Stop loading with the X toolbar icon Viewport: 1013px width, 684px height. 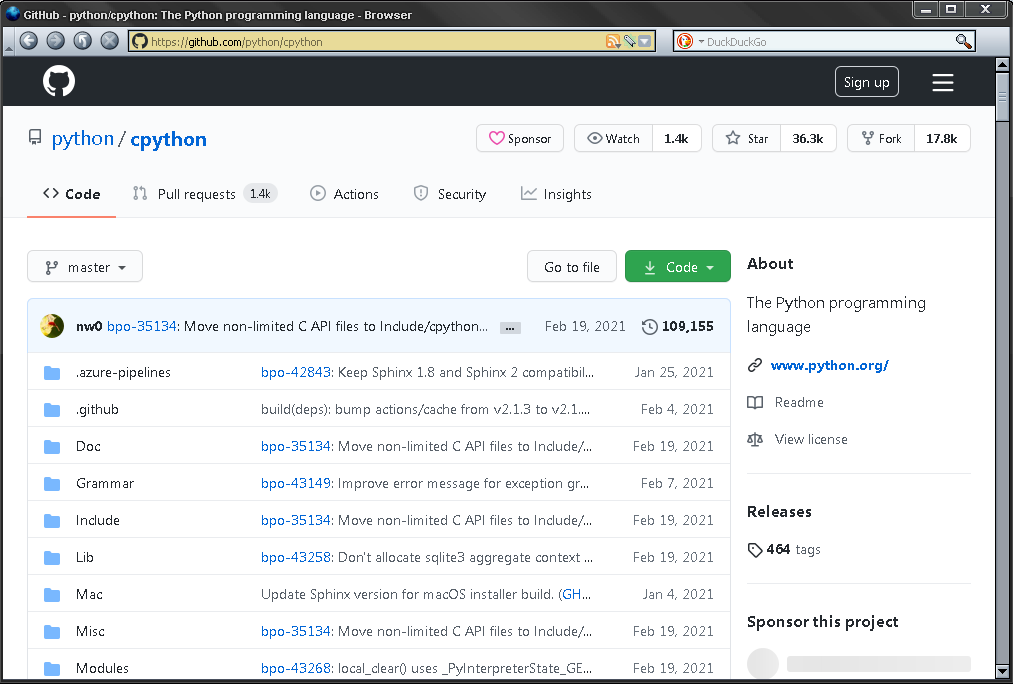tap(110, 41)
